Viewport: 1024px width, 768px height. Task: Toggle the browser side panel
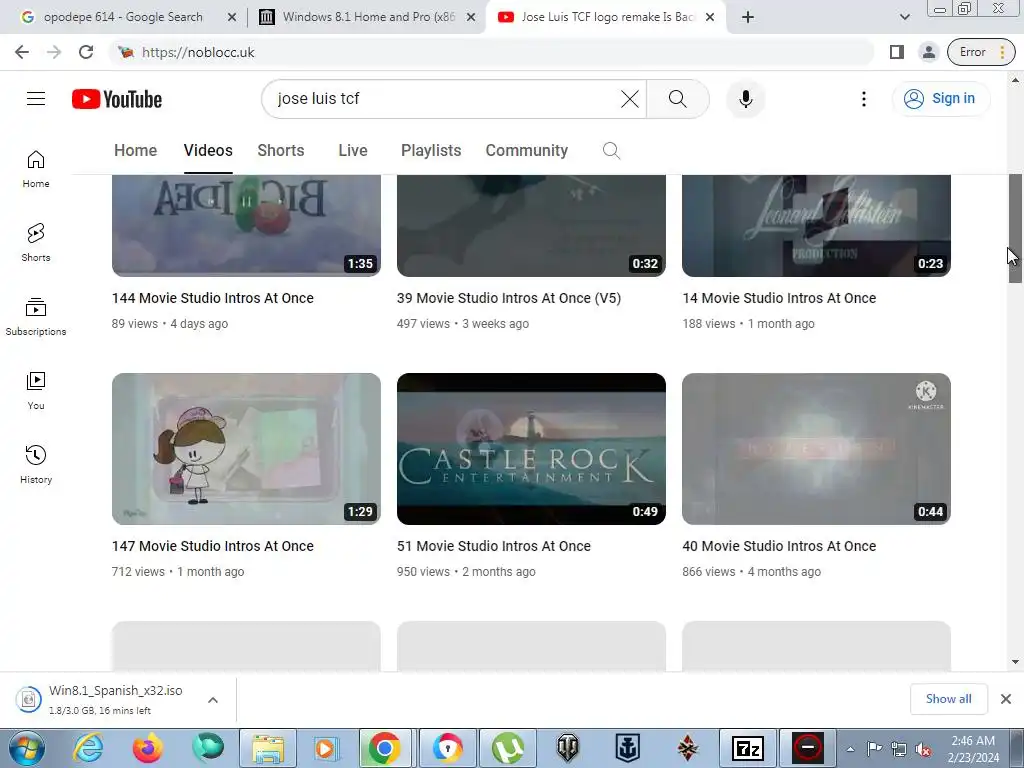[897, 52]
